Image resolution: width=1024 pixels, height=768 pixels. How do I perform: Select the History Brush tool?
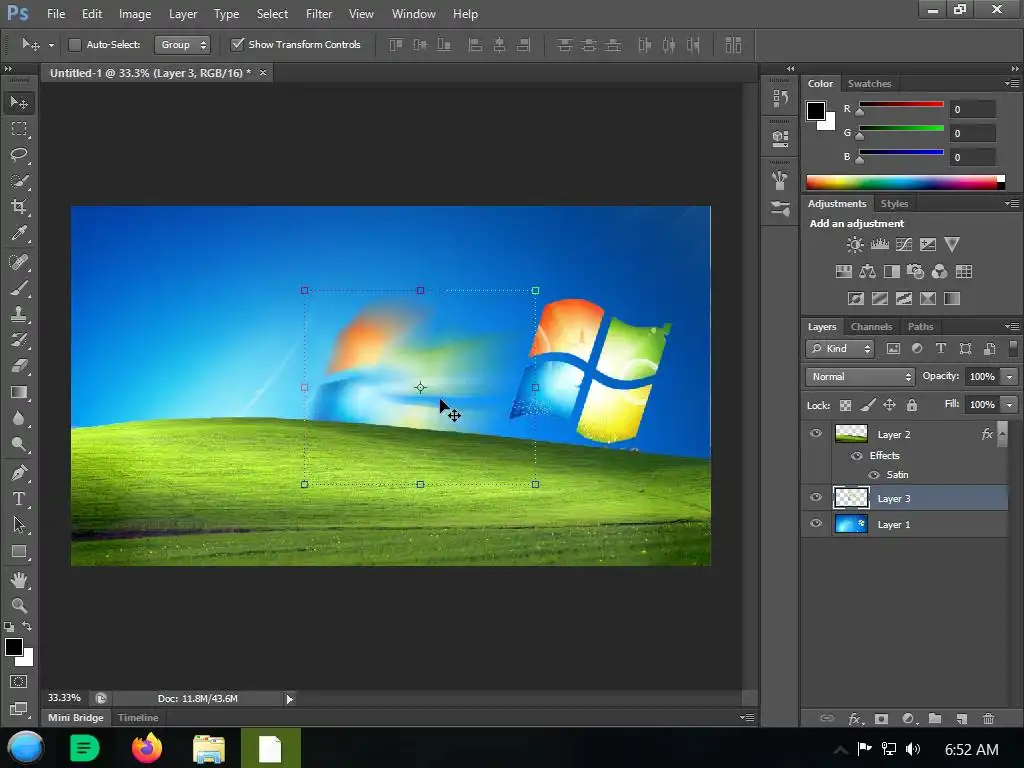point(19,340)
